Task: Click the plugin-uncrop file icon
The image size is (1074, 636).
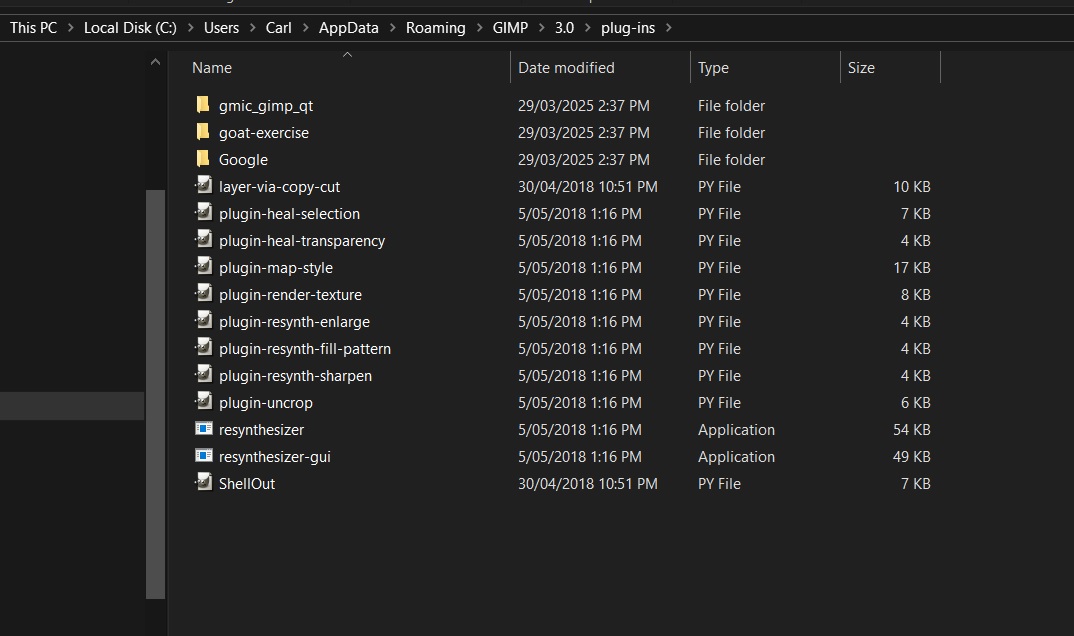Action: pos(203,402)
